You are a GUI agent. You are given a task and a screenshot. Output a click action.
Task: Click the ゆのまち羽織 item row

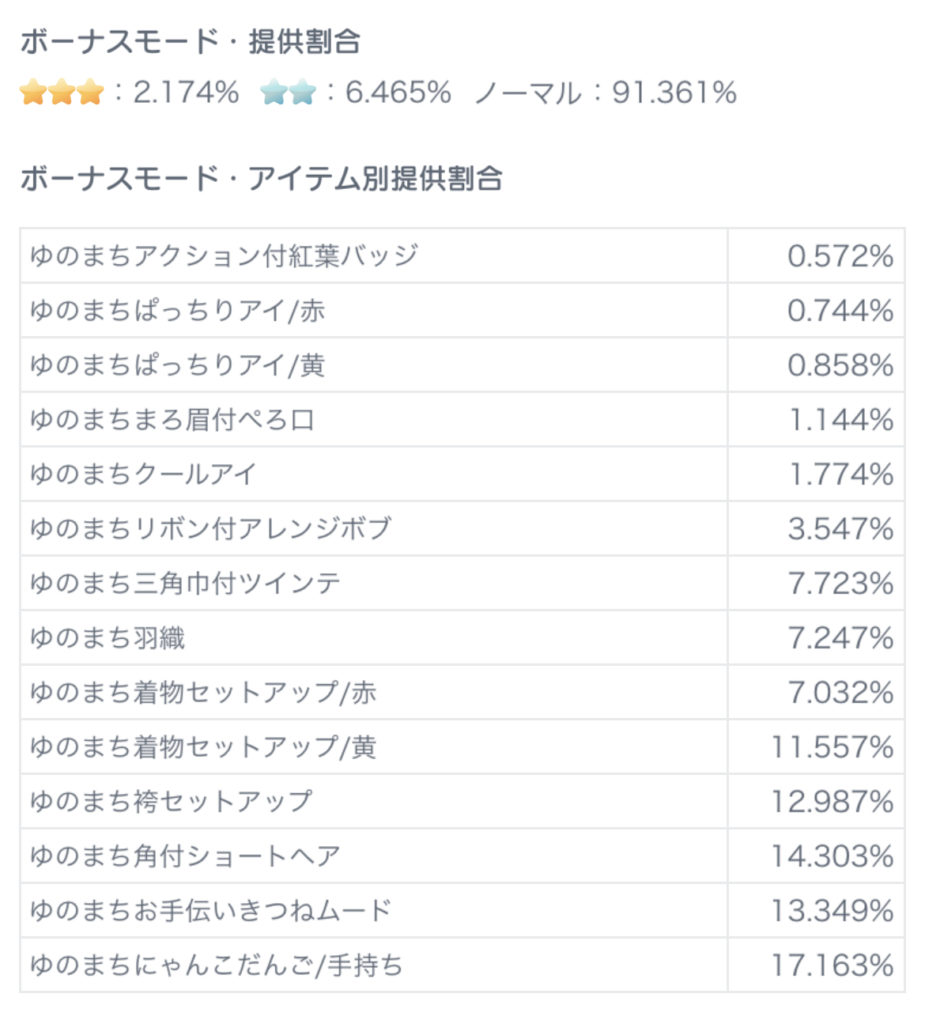click(108, 638)
